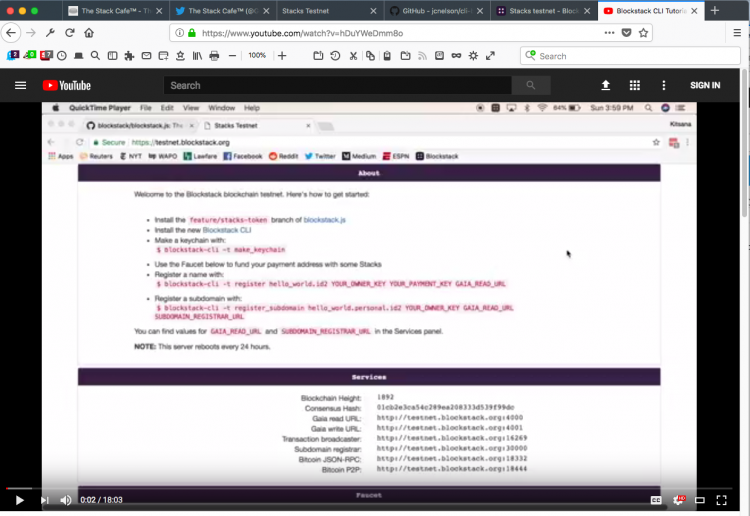
Task: Open YouTube settings vertical dots menu
Action: 663,85
